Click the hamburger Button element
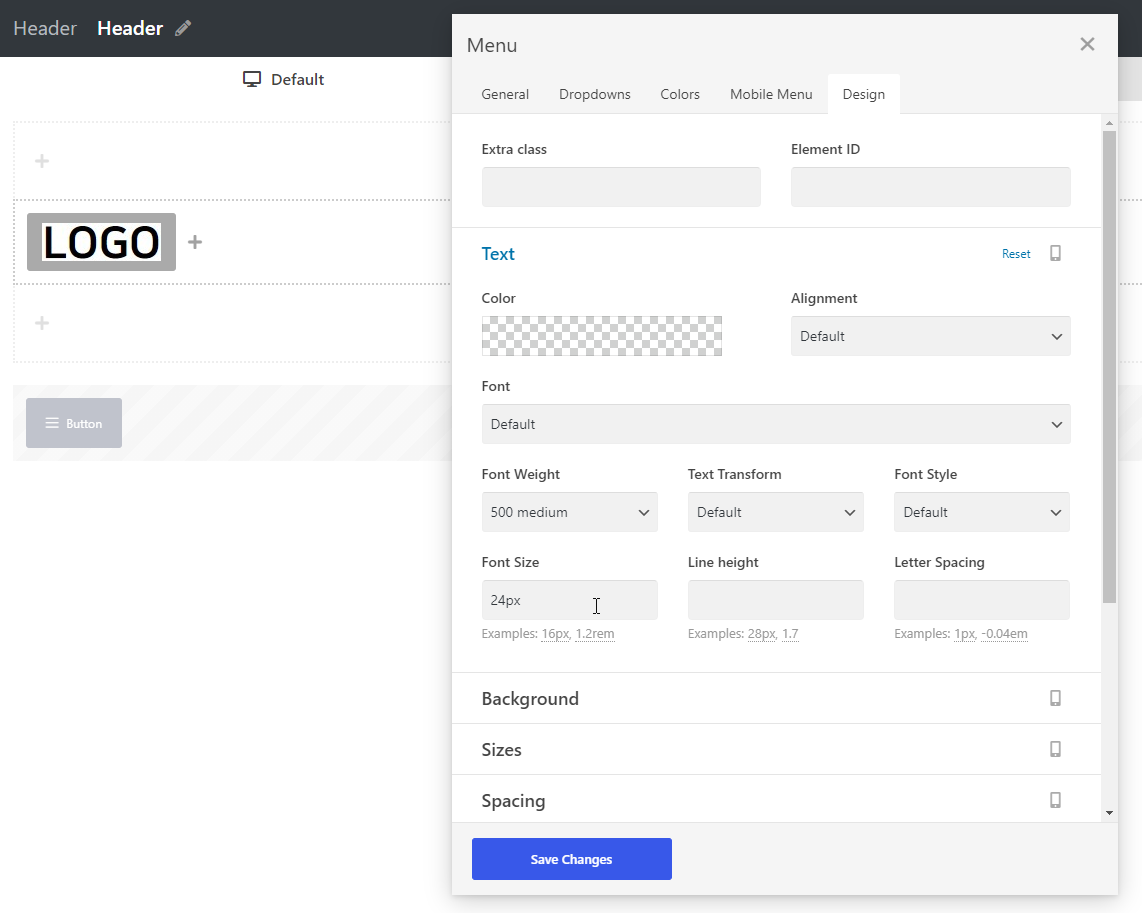The height and width of the screenshot is (913, 1142). pyautogui.click(x=74, y=423)
